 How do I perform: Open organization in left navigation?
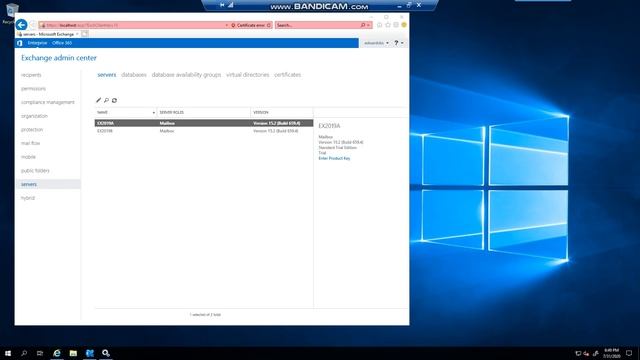coord(34,116)
